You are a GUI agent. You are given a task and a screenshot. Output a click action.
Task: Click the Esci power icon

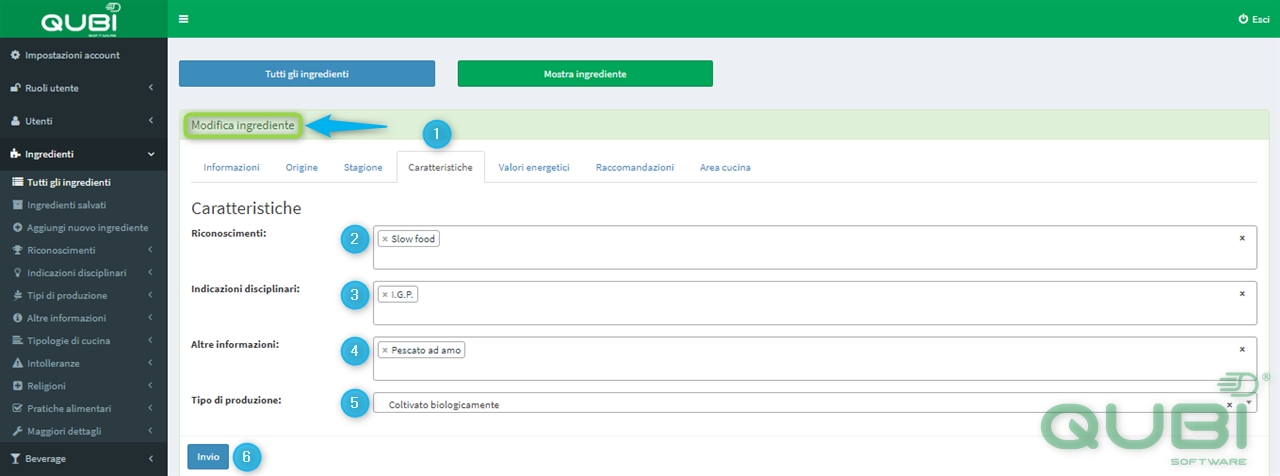pyautogui.click(x=1243, y=19)
